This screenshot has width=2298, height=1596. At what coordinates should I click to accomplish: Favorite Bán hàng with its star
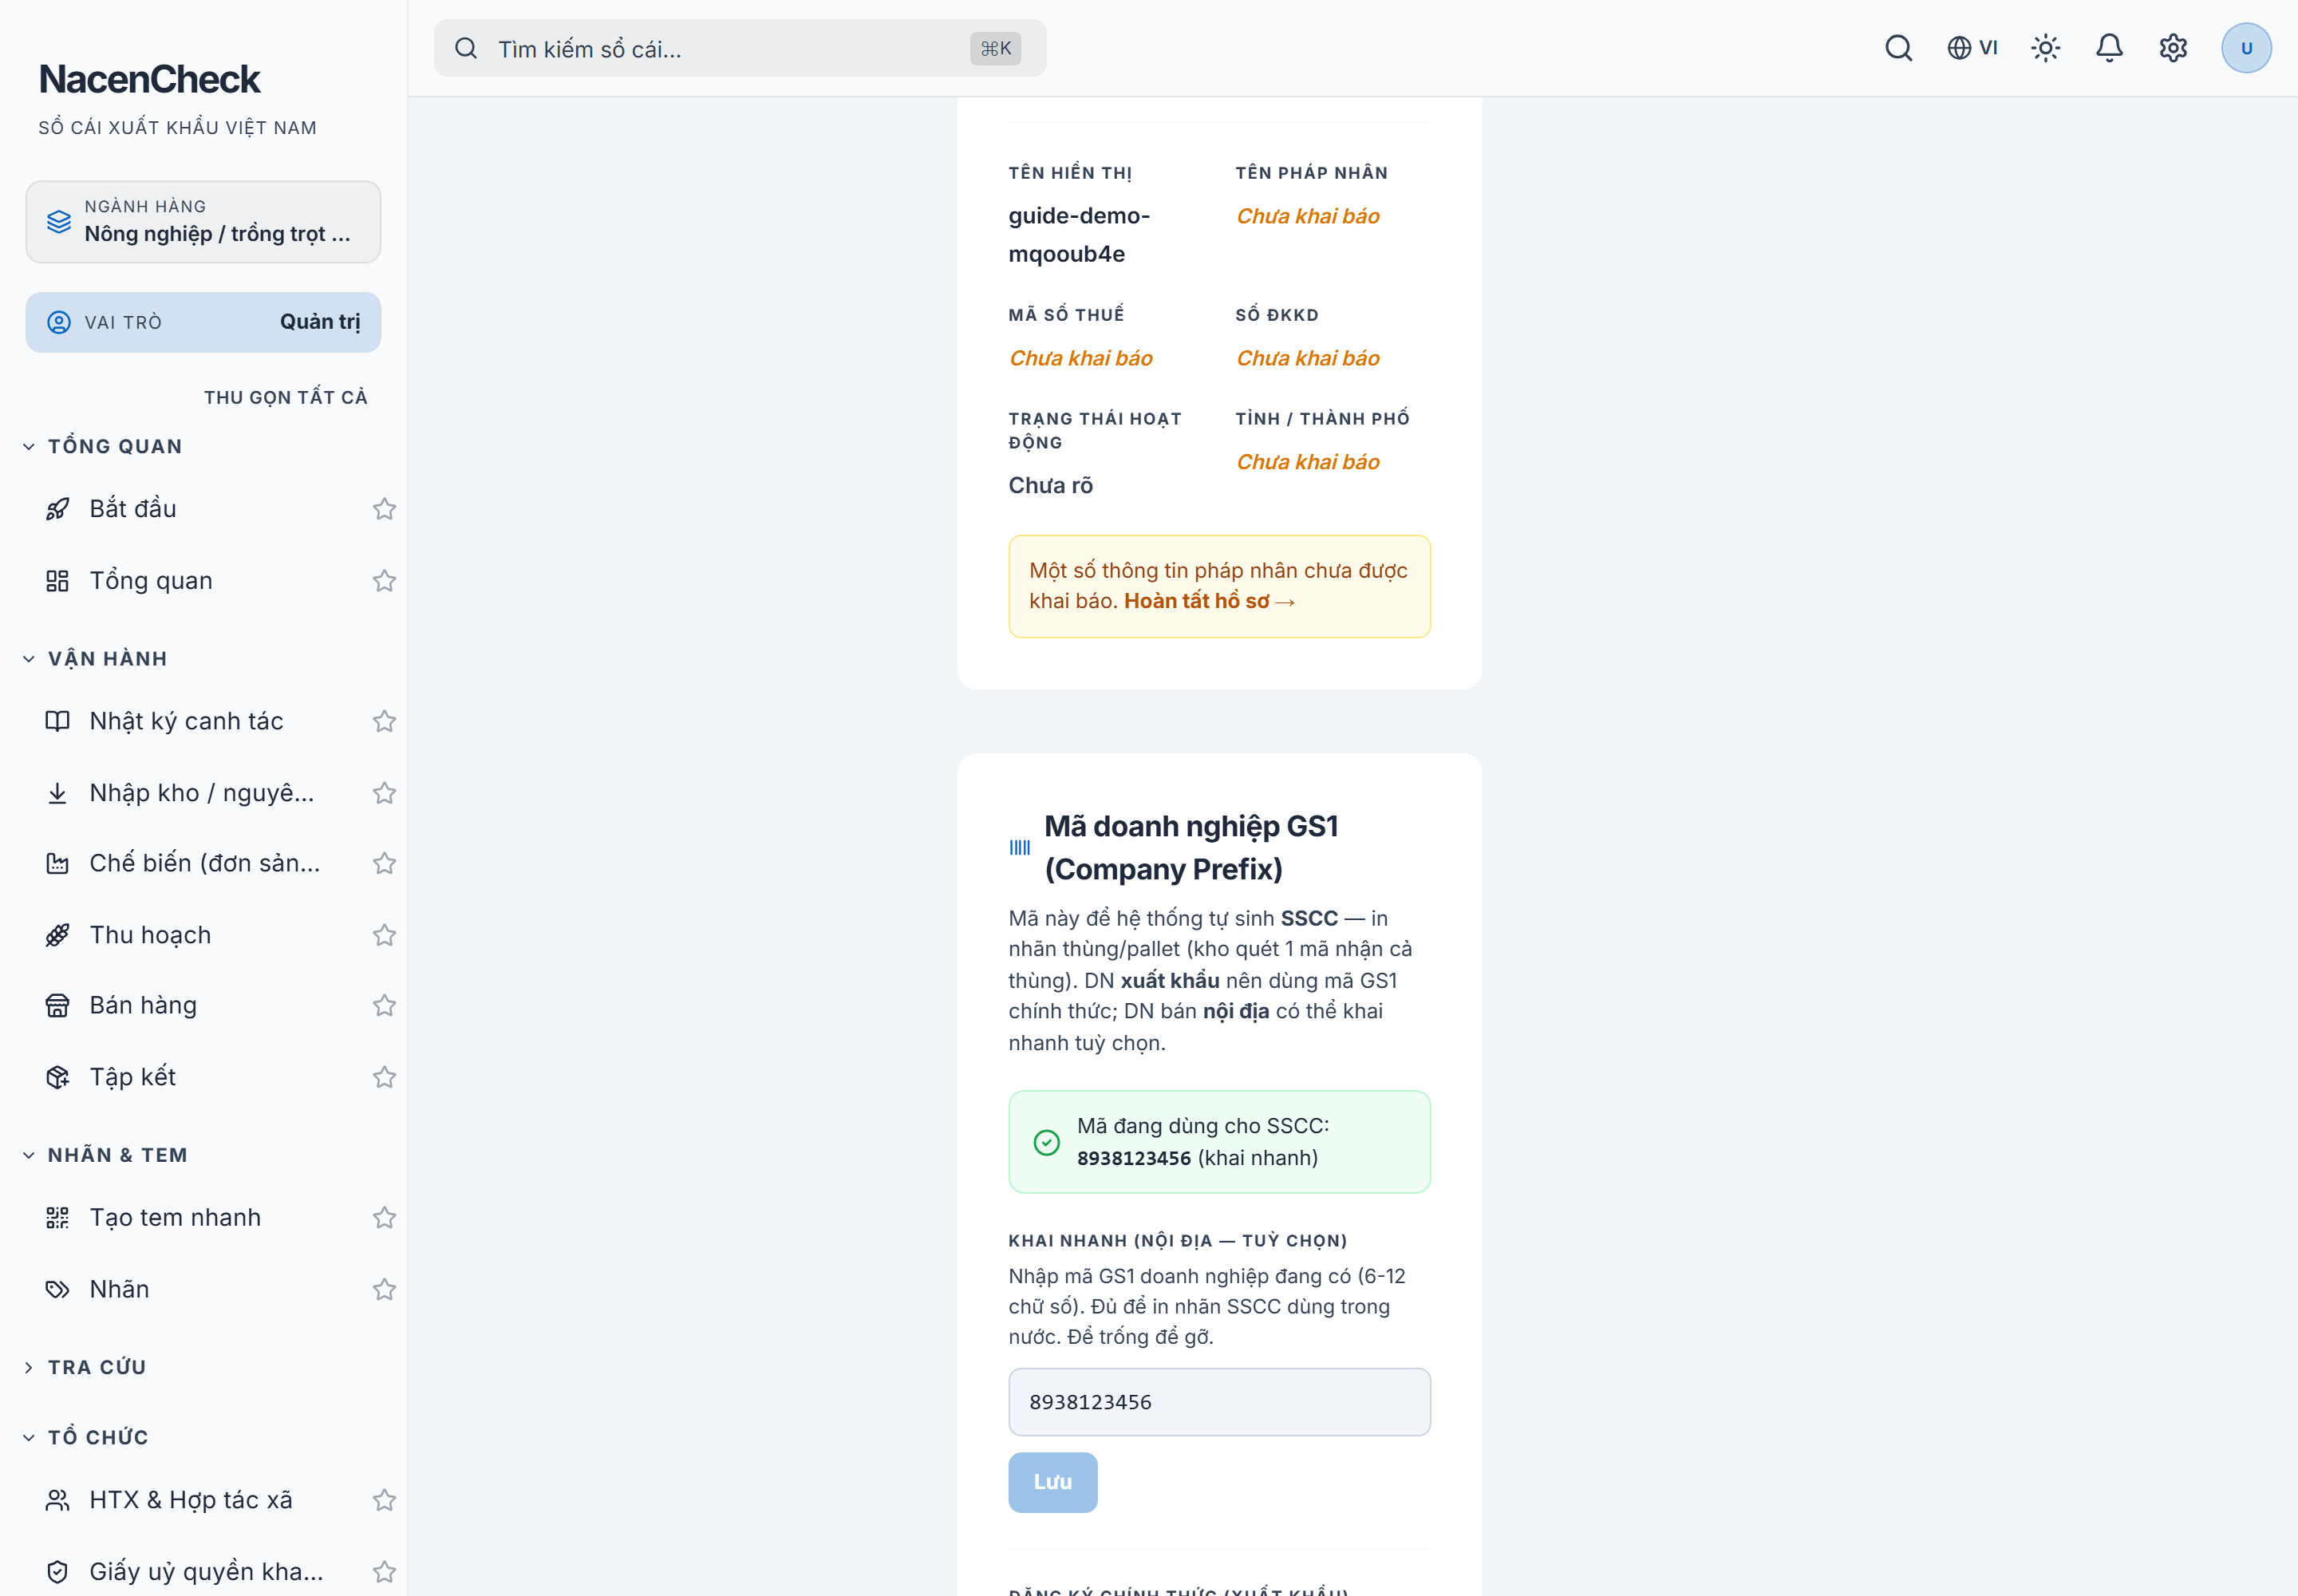coord(384,1005)
